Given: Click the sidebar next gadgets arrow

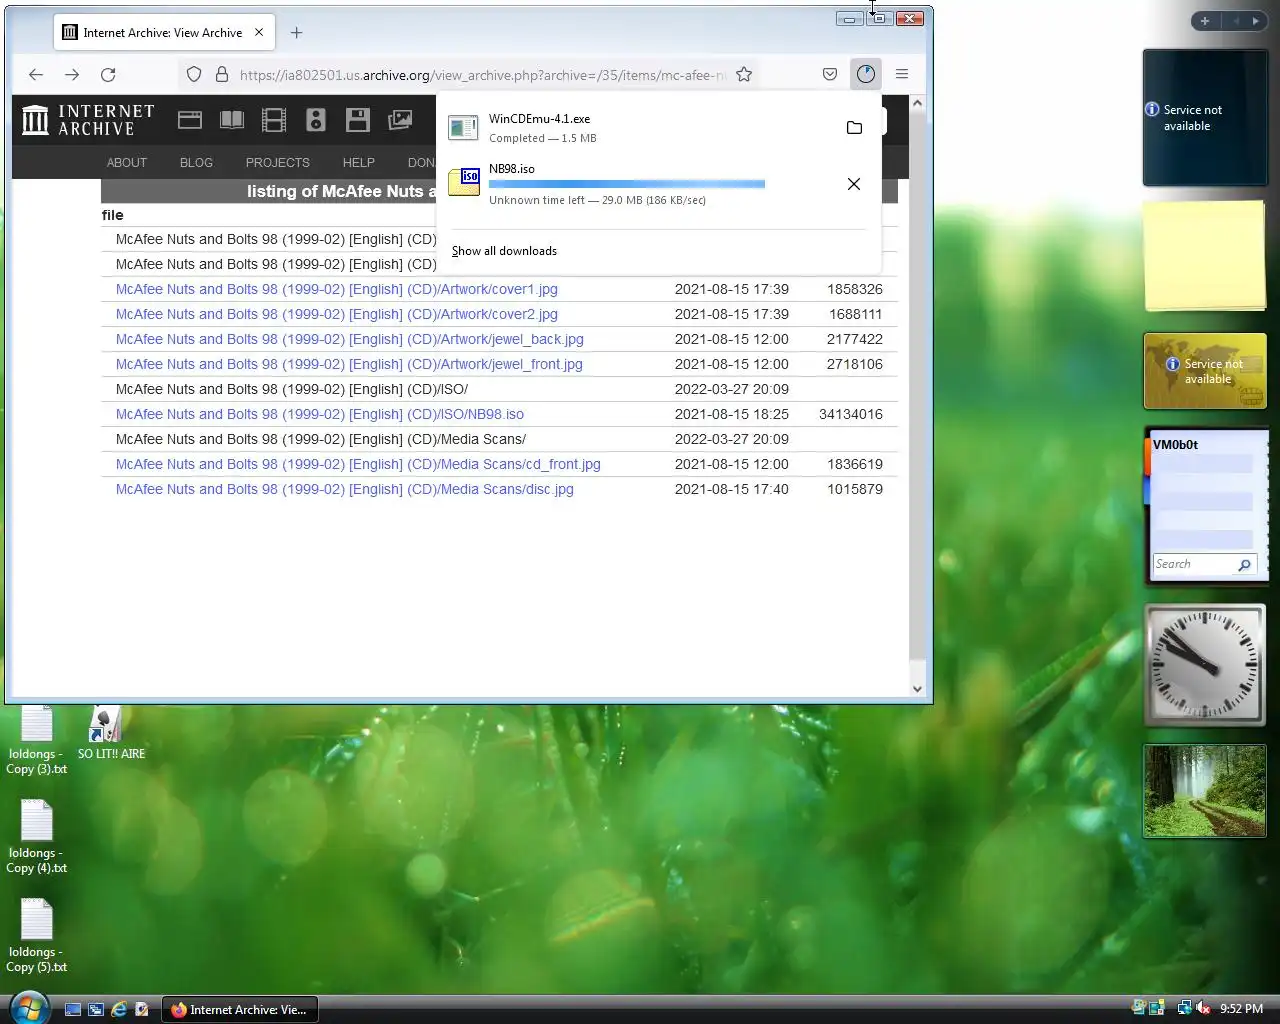Looking at the screenshot, I should click(1255, 21).
